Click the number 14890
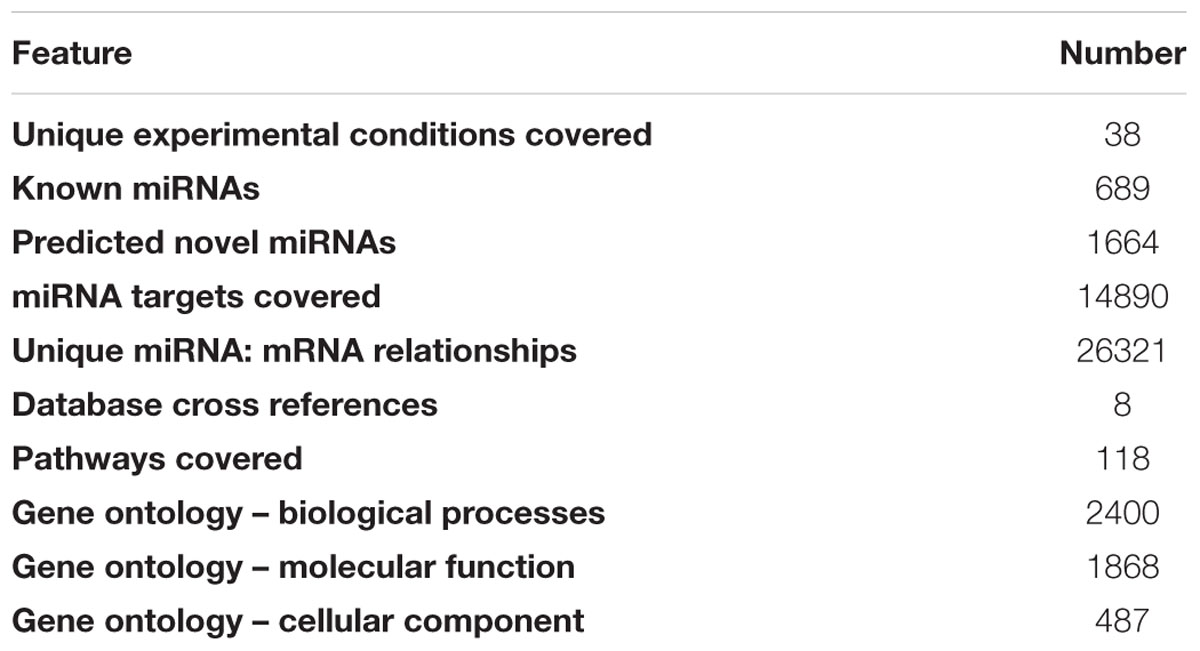This screenshot has width=1200, height=651. click(1122, 296)
